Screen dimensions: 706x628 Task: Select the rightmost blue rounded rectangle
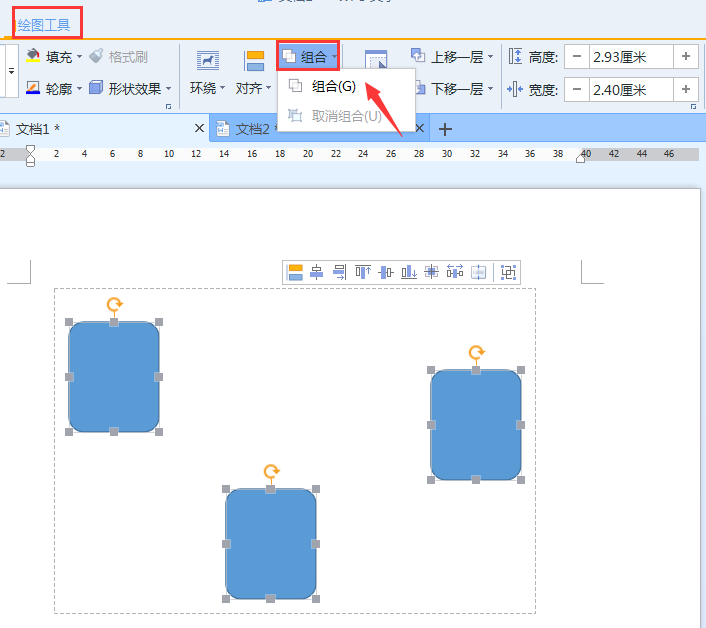coord(476,425)
